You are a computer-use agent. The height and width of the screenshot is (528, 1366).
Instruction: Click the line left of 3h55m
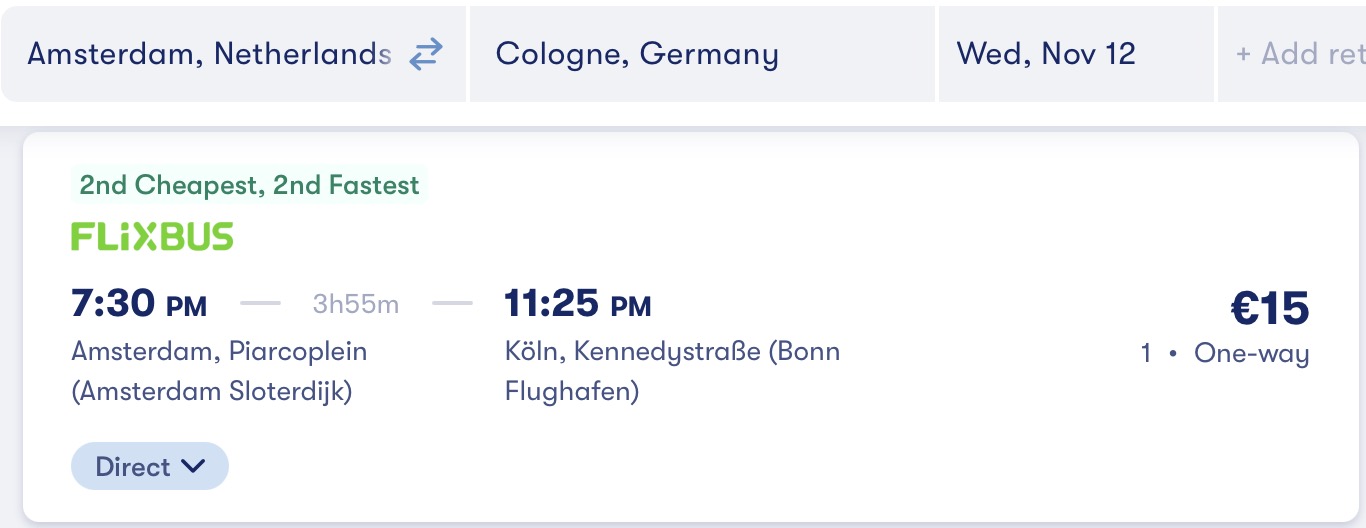[262, 304]
